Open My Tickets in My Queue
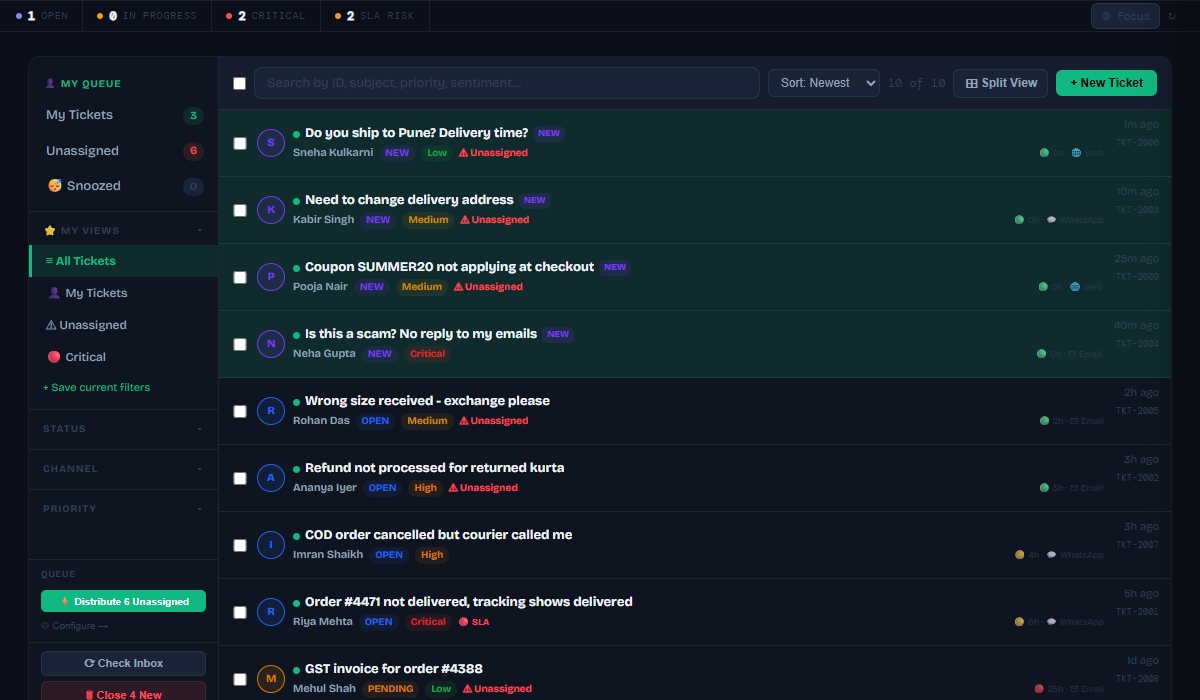1200x700 pixels. [x=124, y=115]
